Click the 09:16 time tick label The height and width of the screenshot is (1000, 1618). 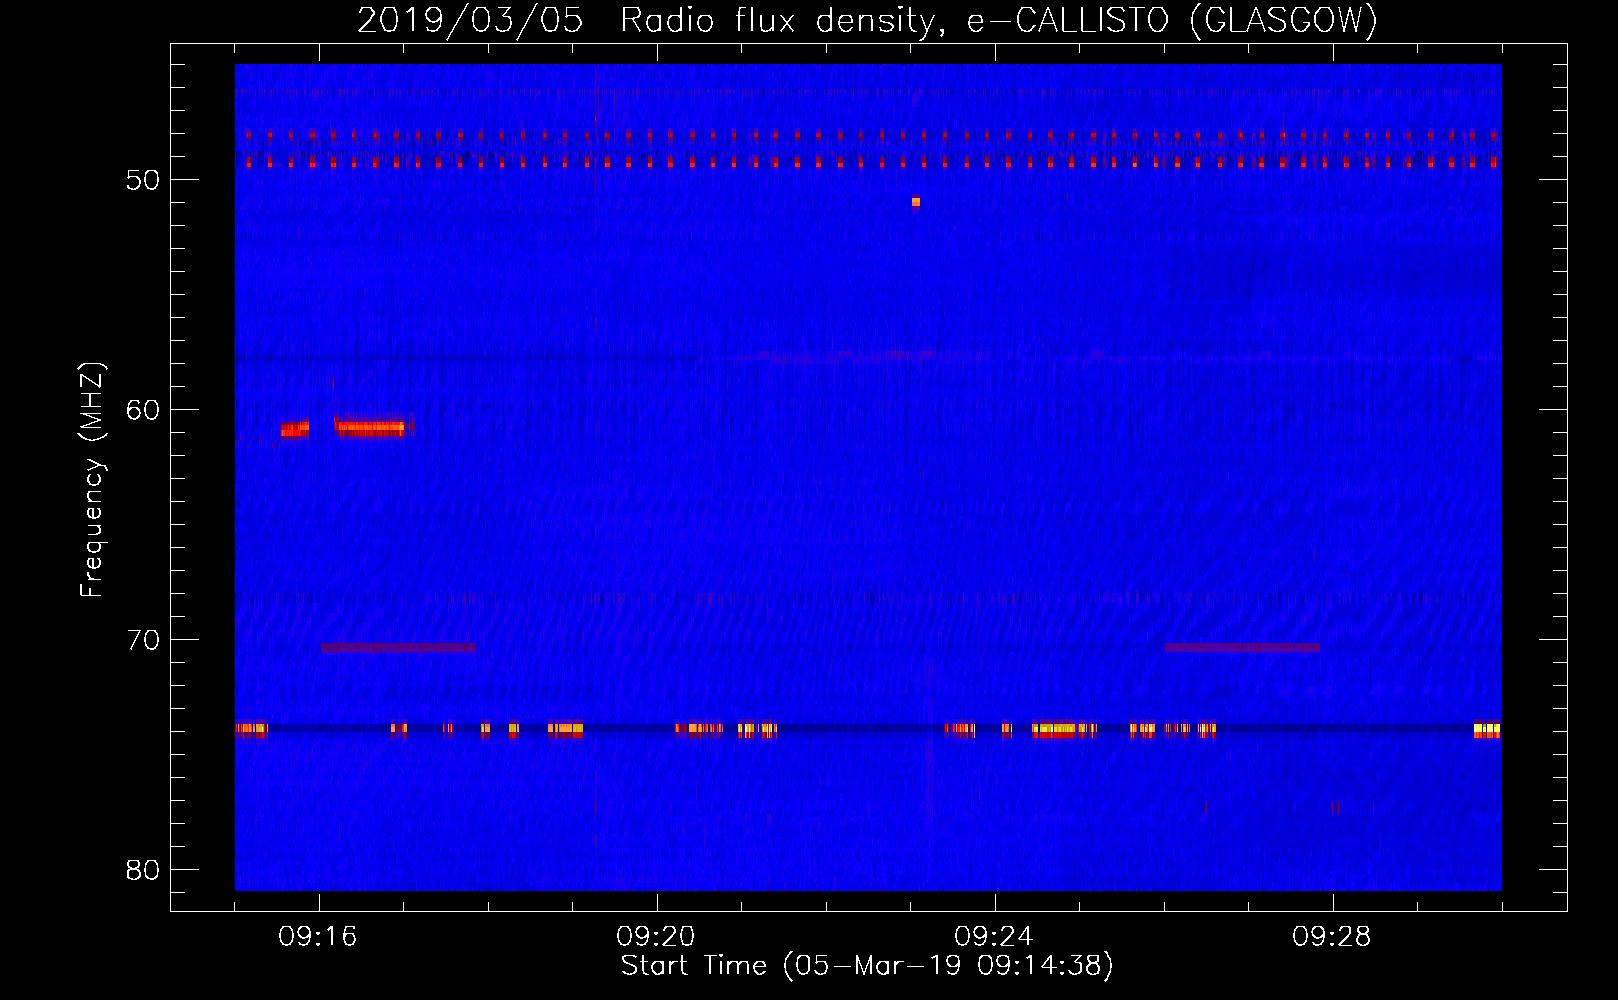click(318, 937)
